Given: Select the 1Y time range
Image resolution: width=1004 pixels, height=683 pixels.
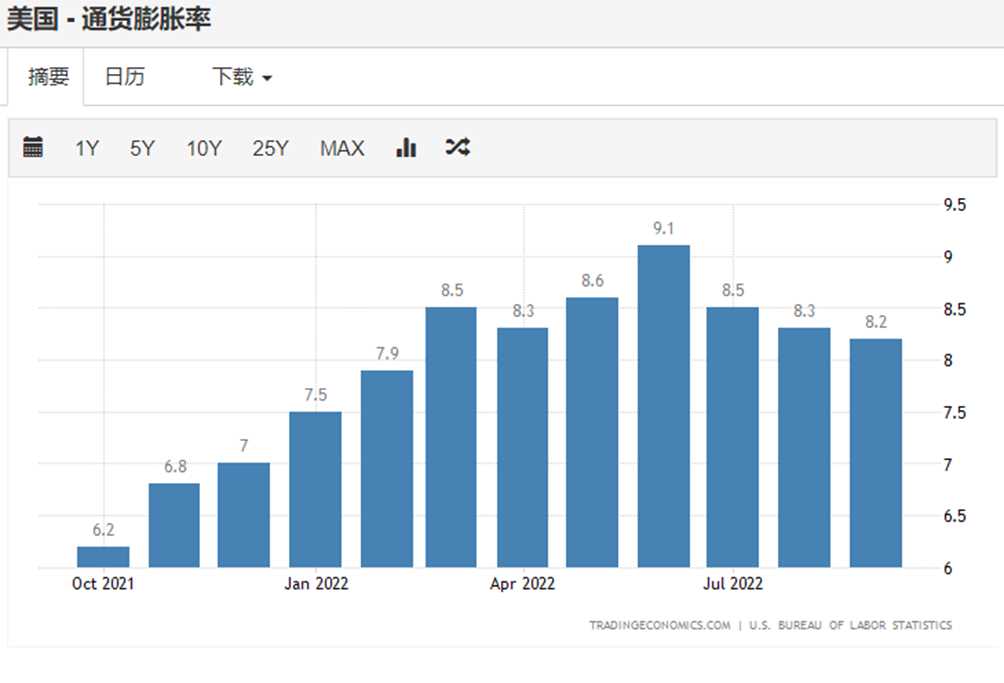Looking at the screenshot, I should pyautogui.click(x=87, y=149).
